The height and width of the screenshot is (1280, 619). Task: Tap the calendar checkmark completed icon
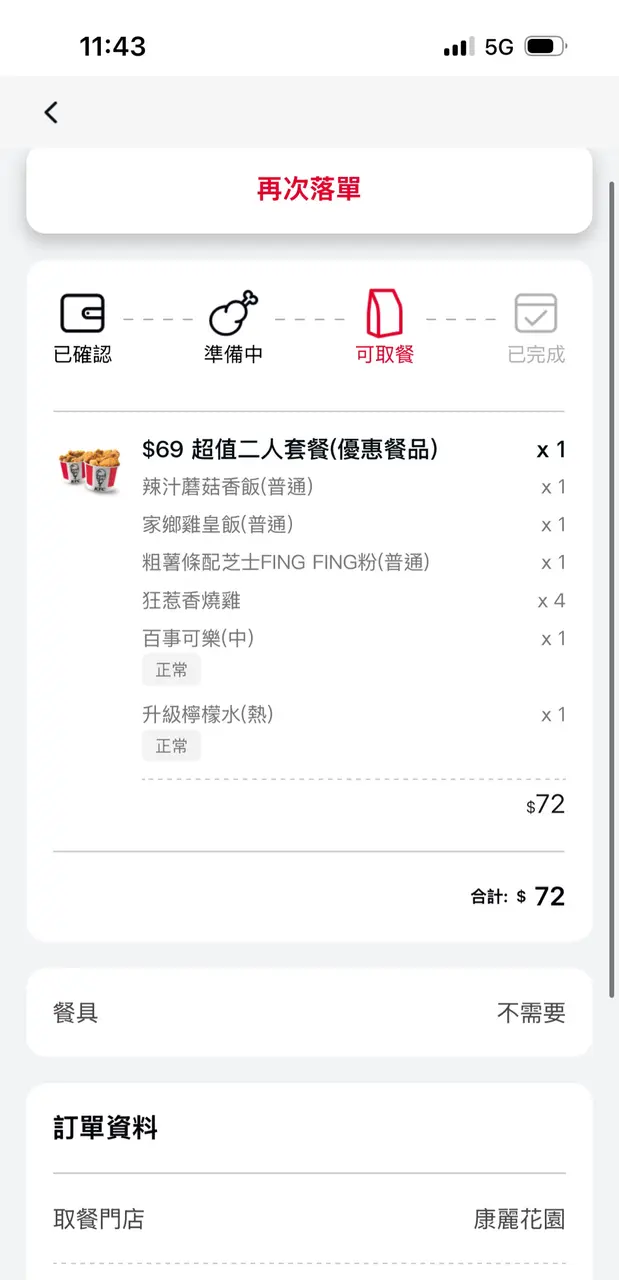coord(536,313)
